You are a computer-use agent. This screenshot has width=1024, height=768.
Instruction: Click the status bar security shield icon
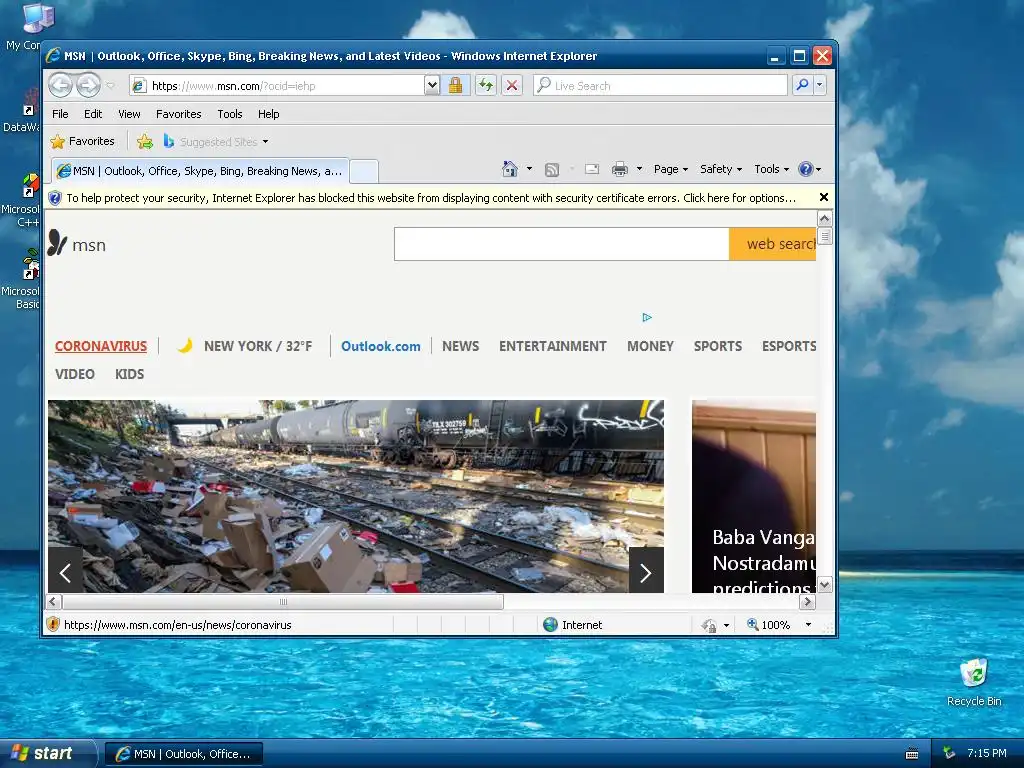(x=54, y=624)
